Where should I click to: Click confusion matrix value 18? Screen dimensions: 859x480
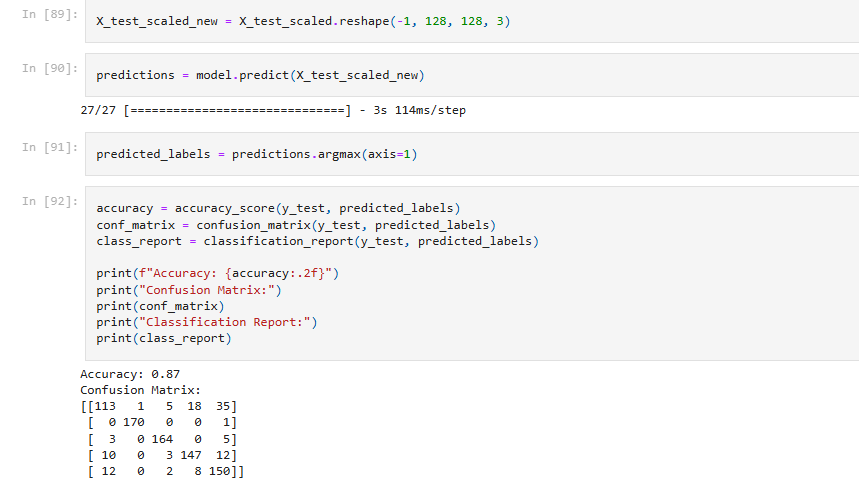pyautogui.click(x=194, y=407)
